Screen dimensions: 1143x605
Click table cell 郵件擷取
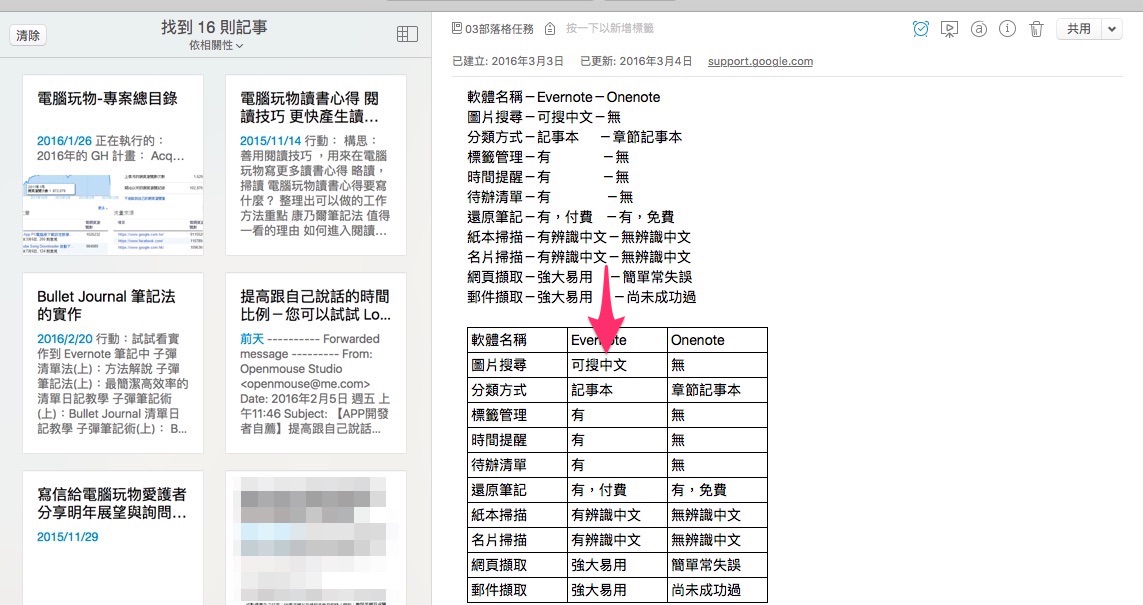518,590
